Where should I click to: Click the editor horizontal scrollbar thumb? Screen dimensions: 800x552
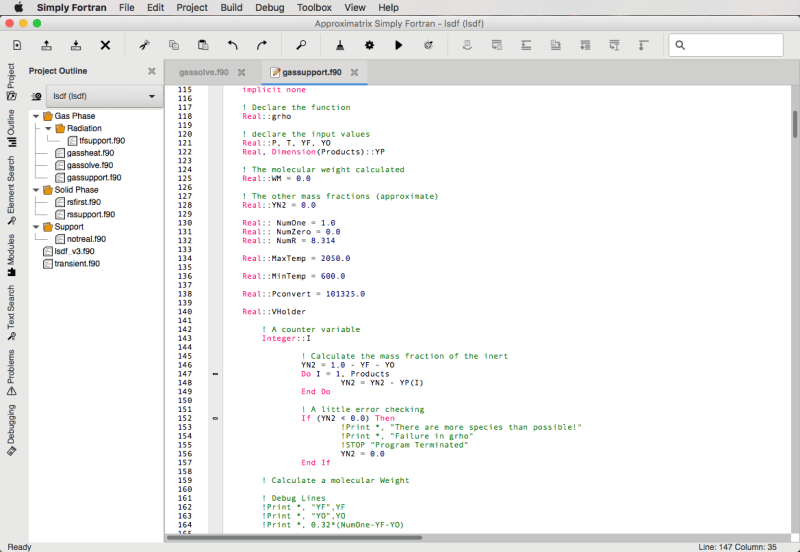click(295, 537)
